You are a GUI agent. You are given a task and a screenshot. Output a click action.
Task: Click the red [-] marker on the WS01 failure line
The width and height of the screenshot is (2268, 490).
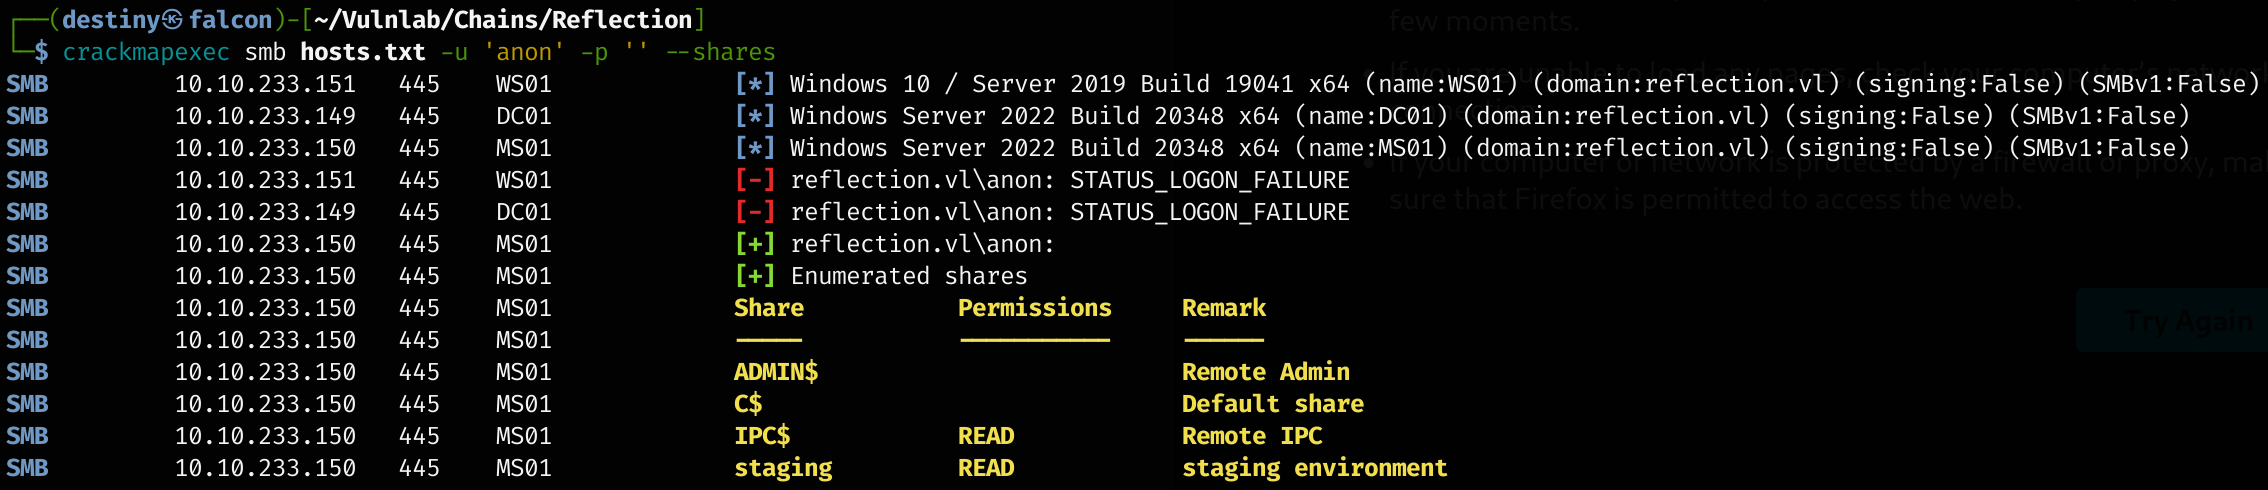click(755, 180)
